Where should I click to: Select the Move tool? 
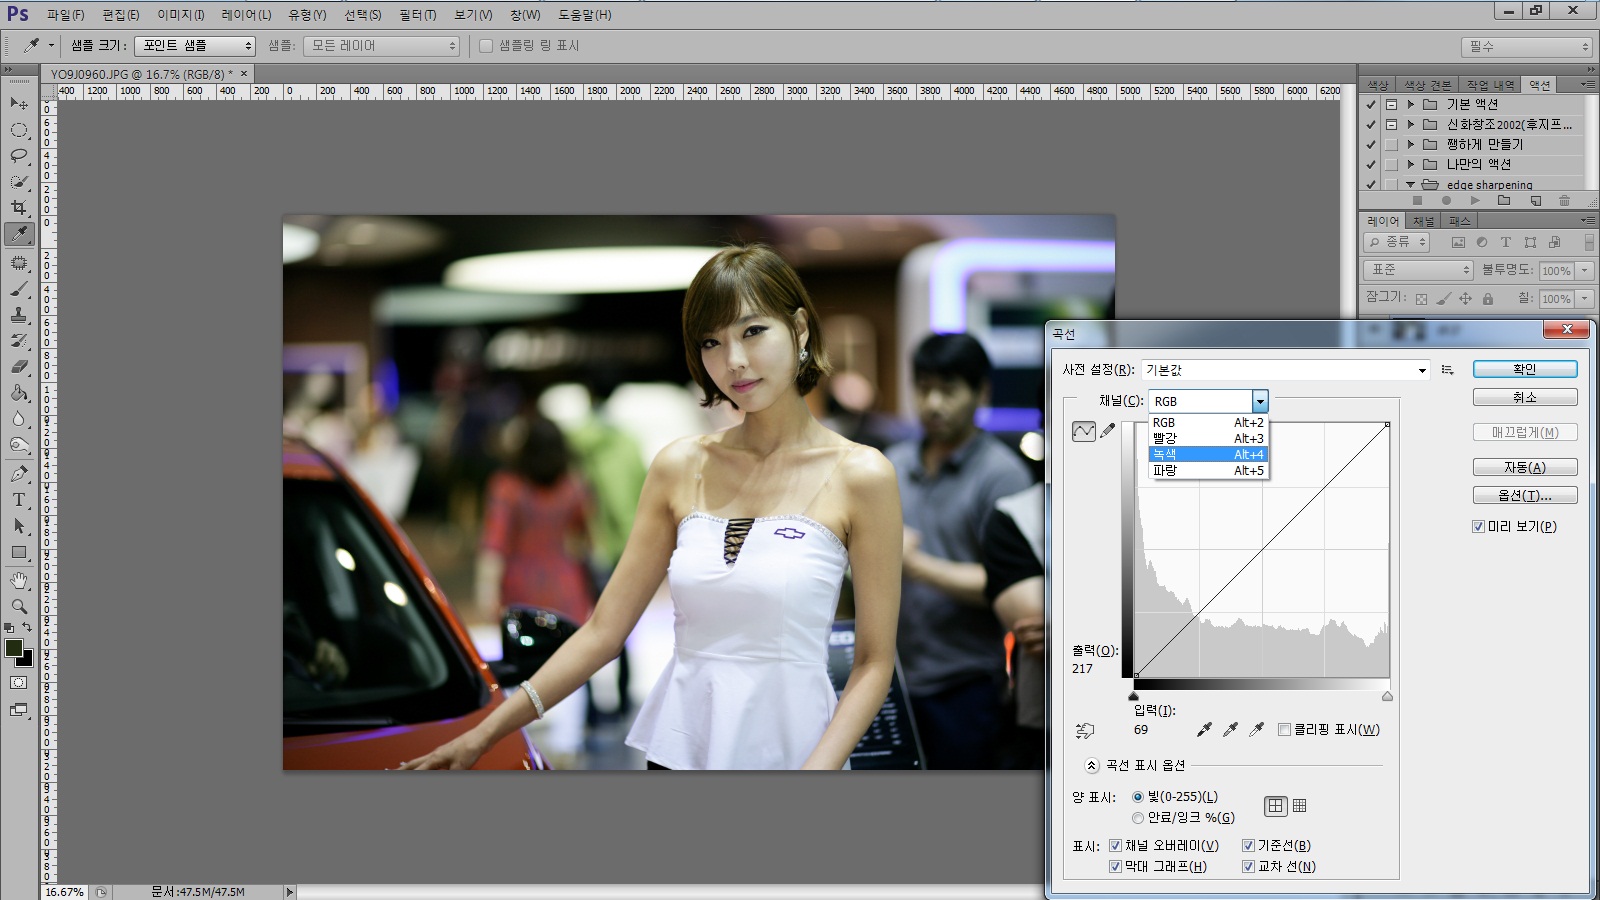click(19, 104)
